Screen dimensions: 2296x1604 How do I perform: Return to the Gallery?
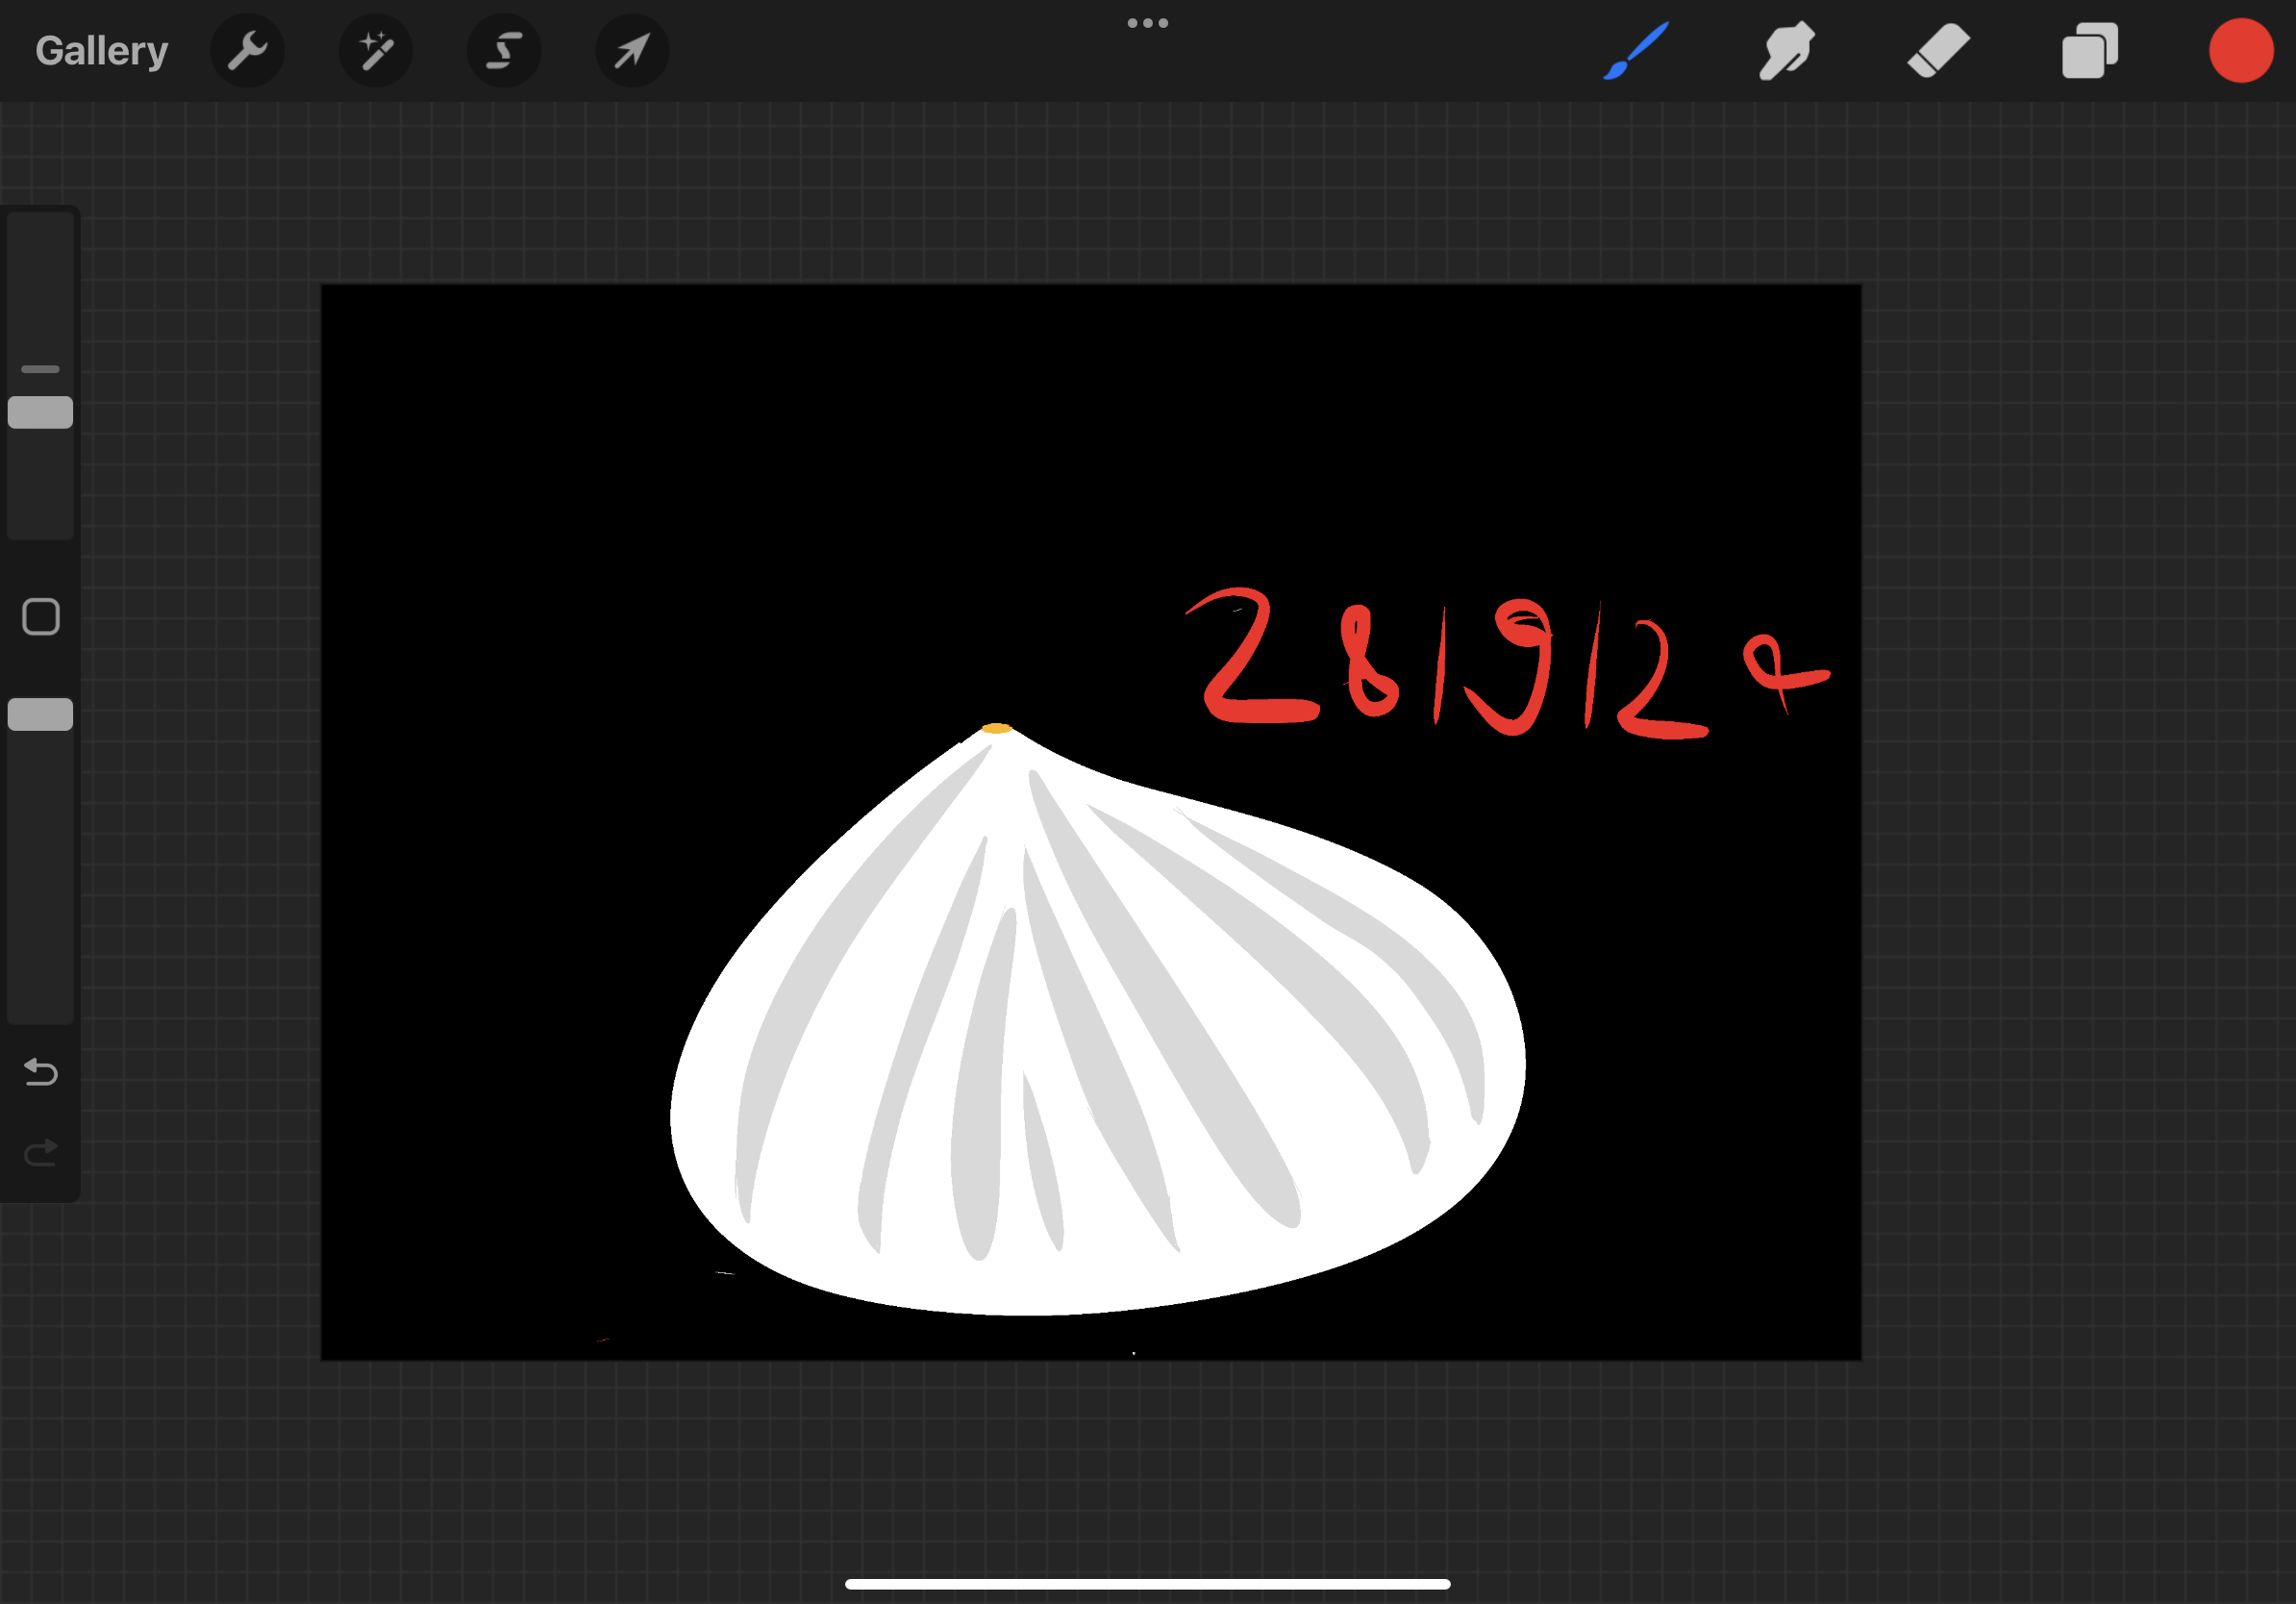point(101,50)
